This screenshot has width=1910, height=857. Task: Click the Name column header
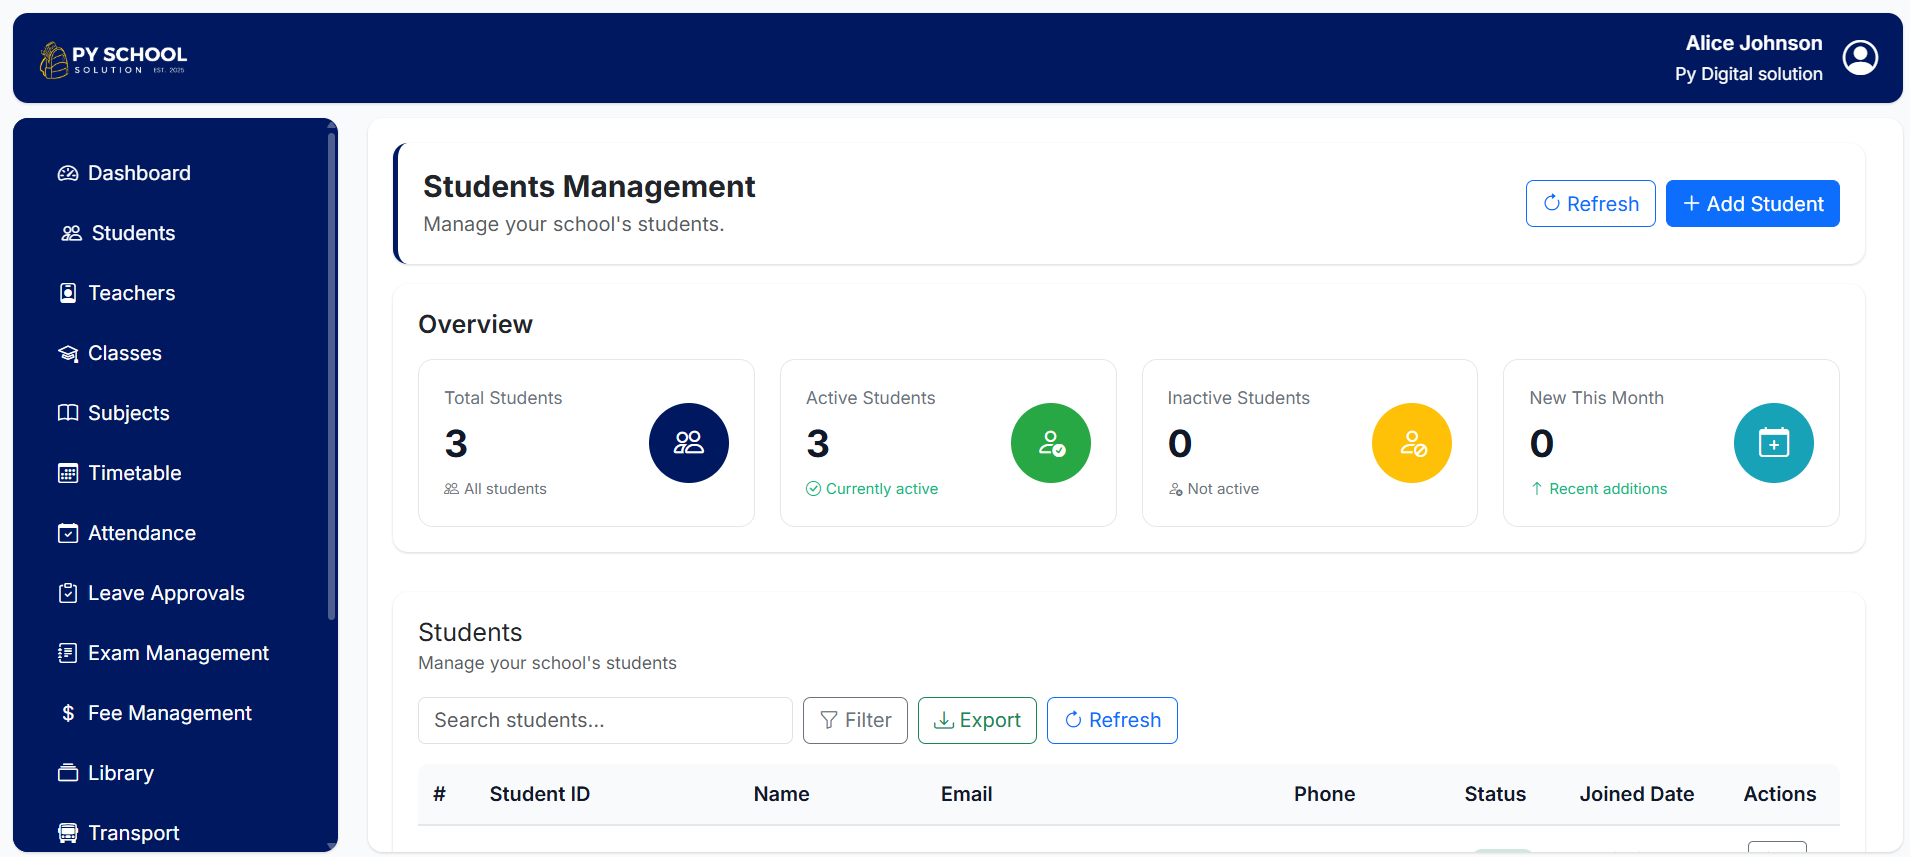click(x=782, y=794)
